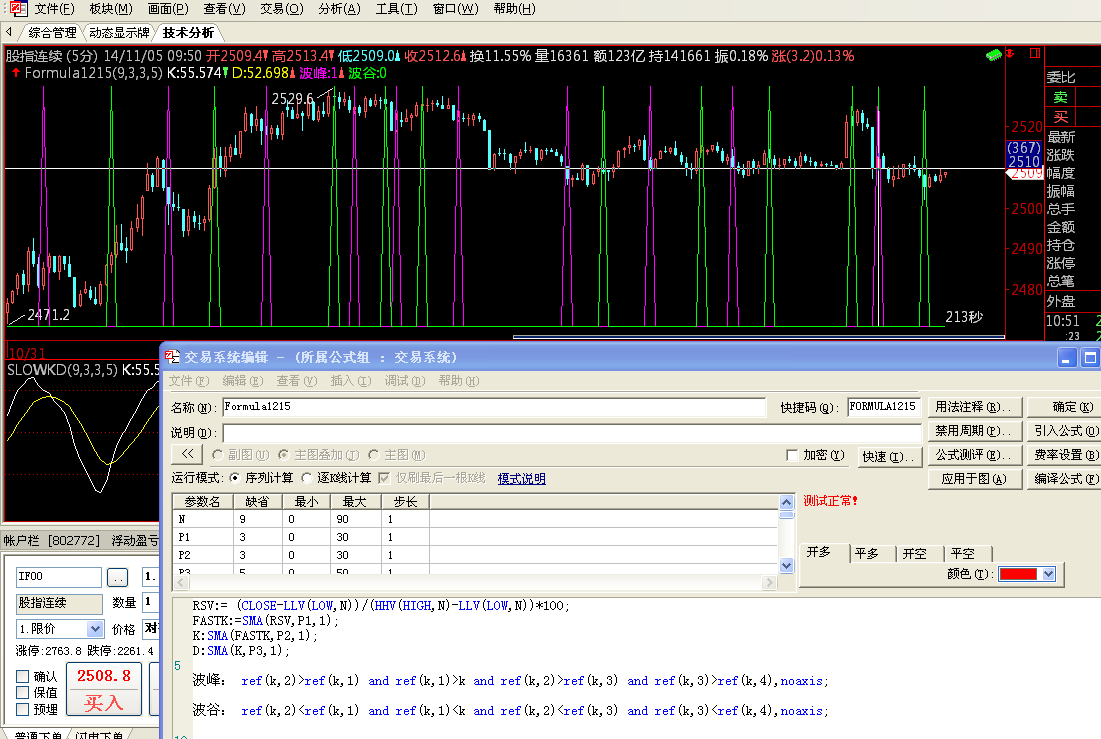This screenshot has width=1101, height=739.
Task: Click the 快速 button
Action: pos(888,457)
